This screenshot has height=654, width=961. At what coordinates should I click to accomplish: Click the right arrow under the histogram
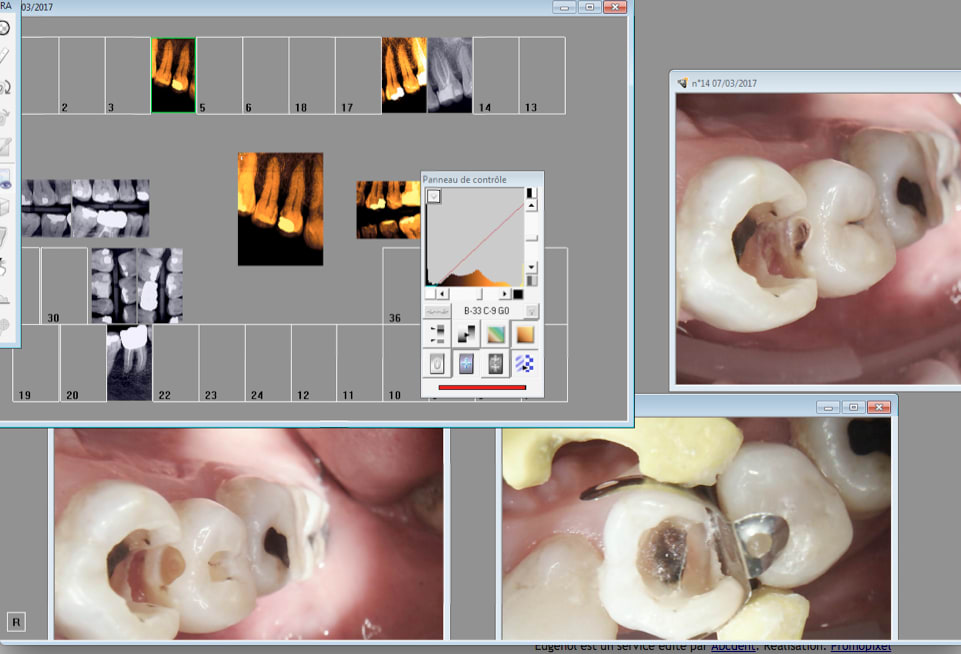click(x=505, y=294)
